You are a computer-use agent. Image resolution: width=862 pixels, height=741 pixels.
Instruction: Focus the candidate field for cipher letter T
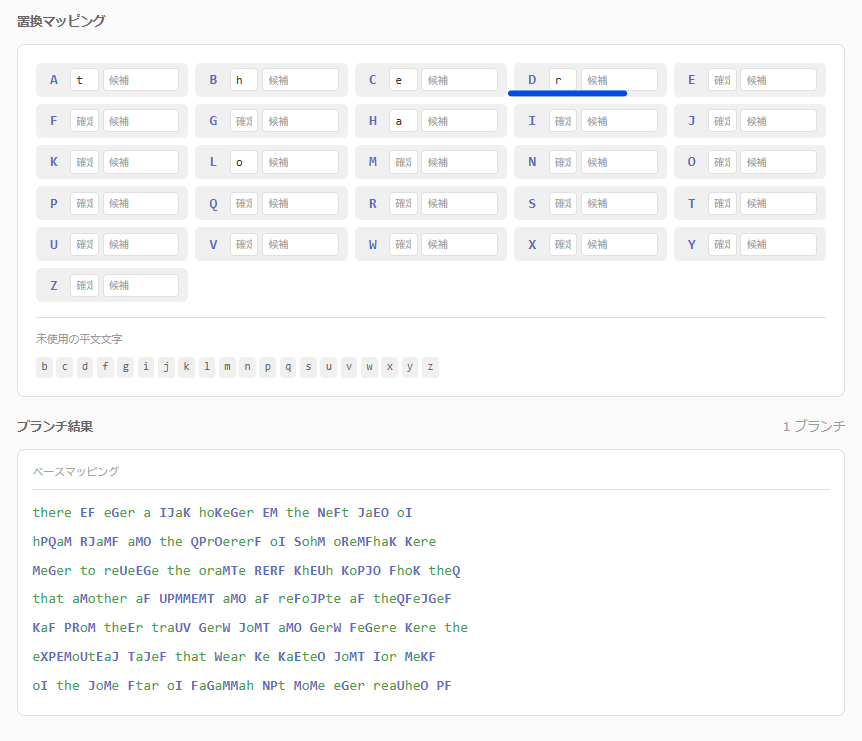coord(778,203)
